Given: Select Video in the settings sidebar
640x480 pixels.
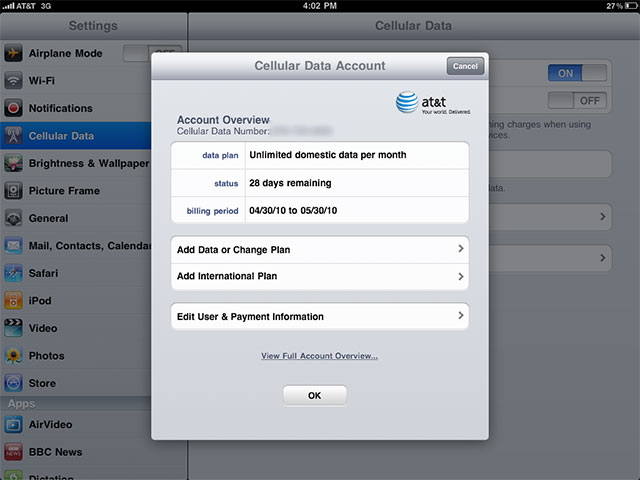Looking at the screenshot, I should click(x=43, y=328).
